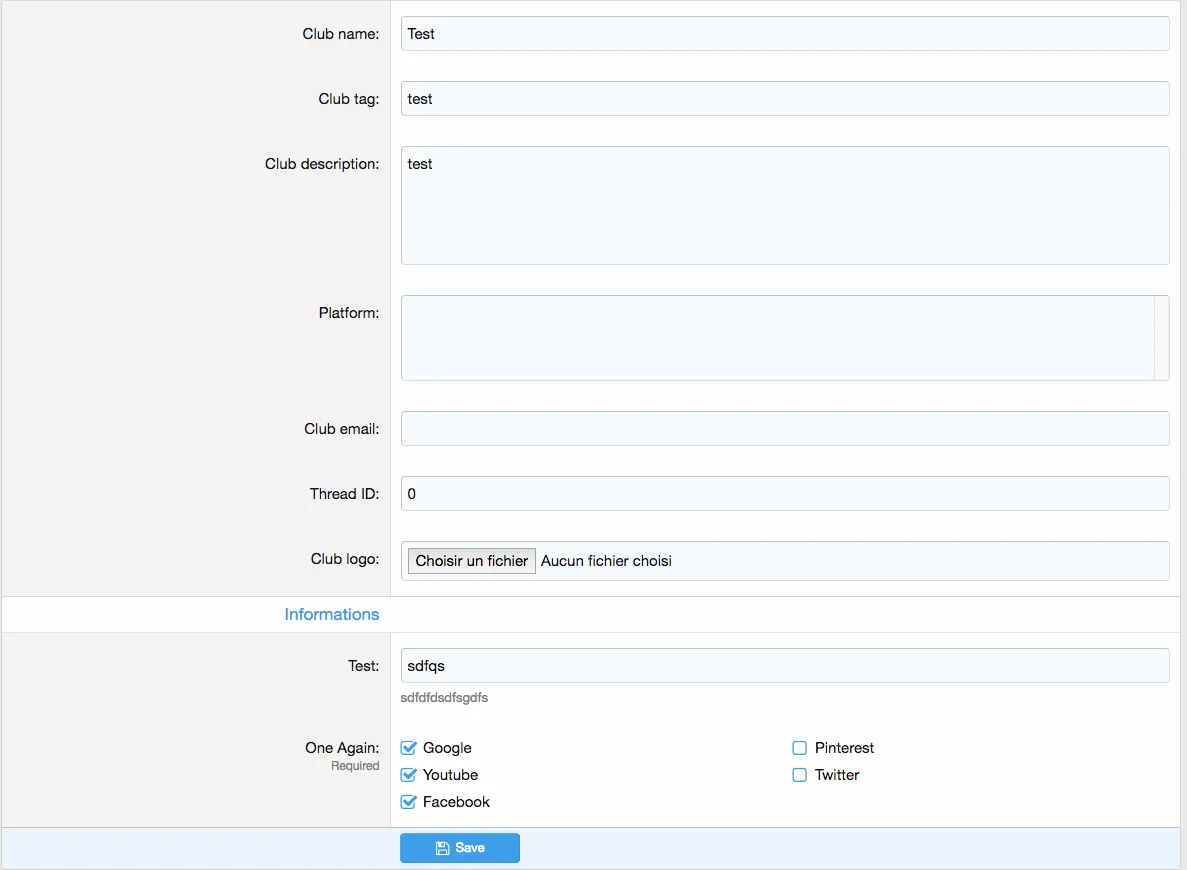
Task: Focus the Club name input field
Action: point(784,34)
